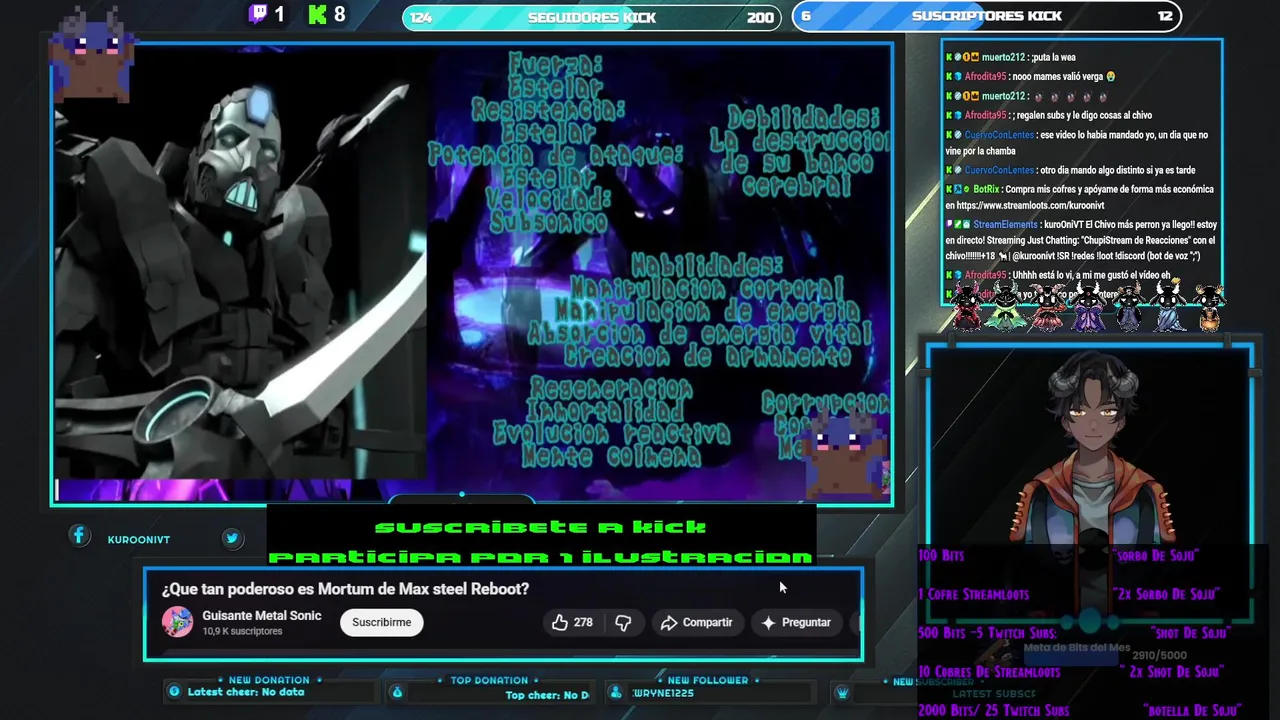Viewport: 1280px width, 720px height.
Task: Click the follower goal number 200
Action: (760, 17)
